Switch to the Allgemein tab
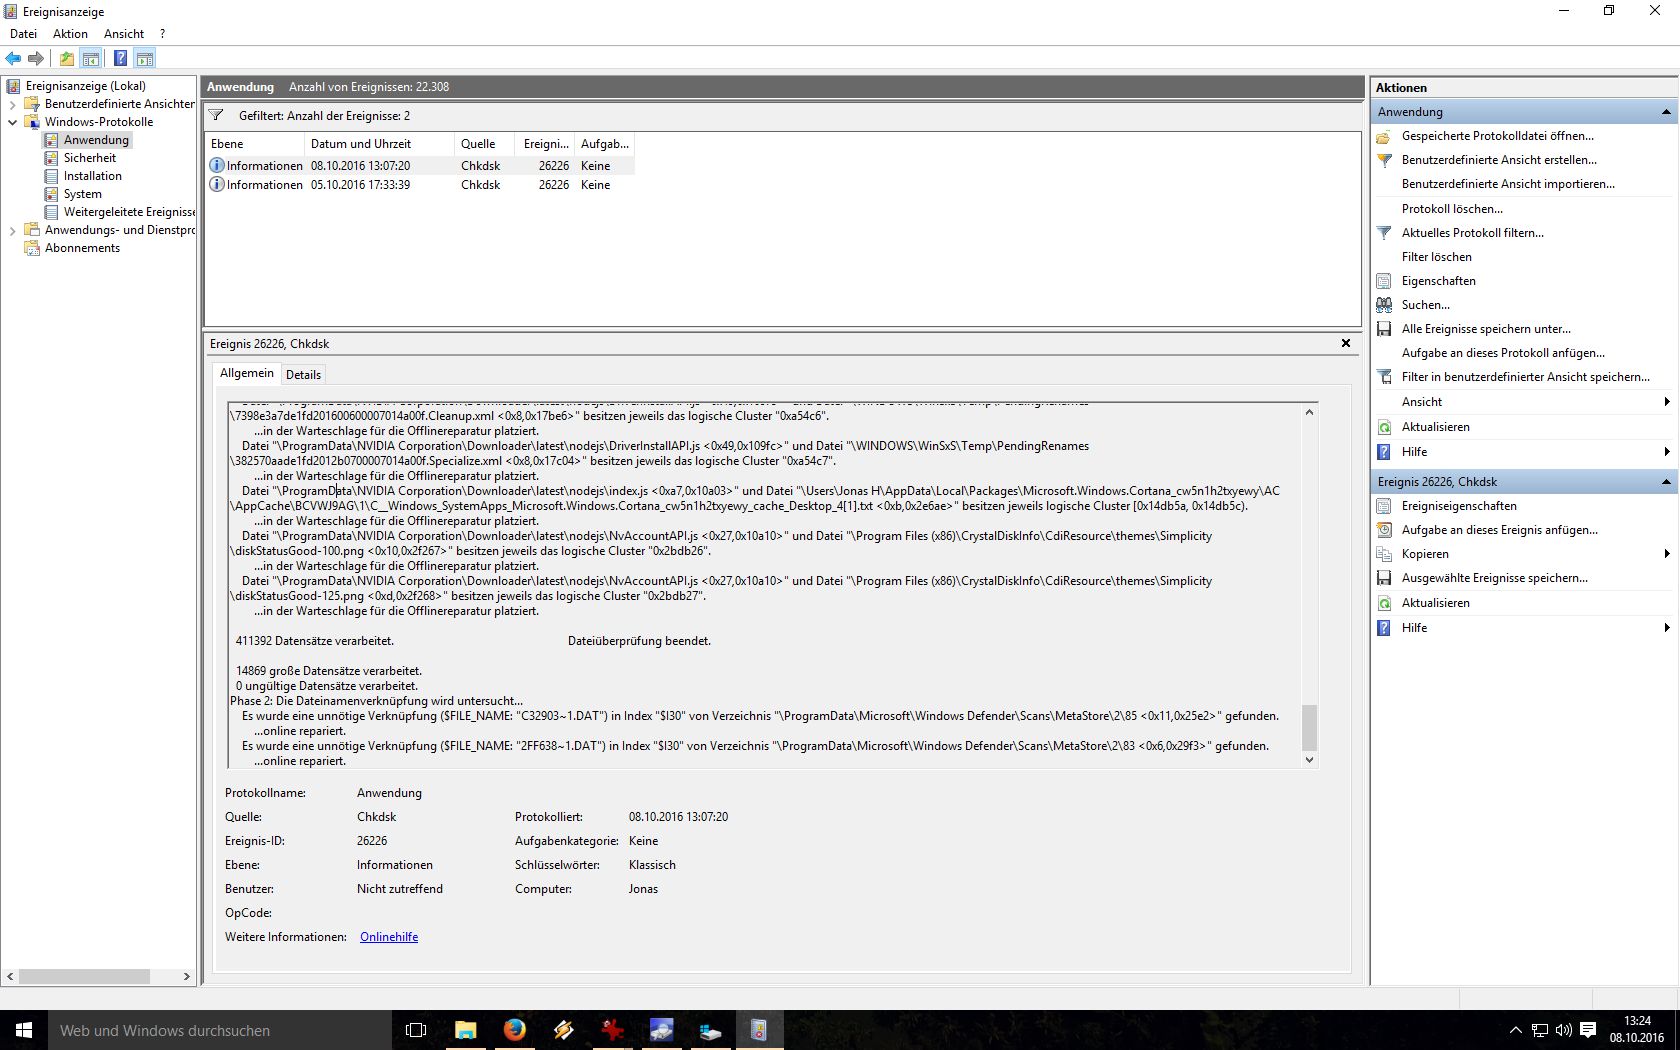The image size is (1680, 1050). [246, 373]
